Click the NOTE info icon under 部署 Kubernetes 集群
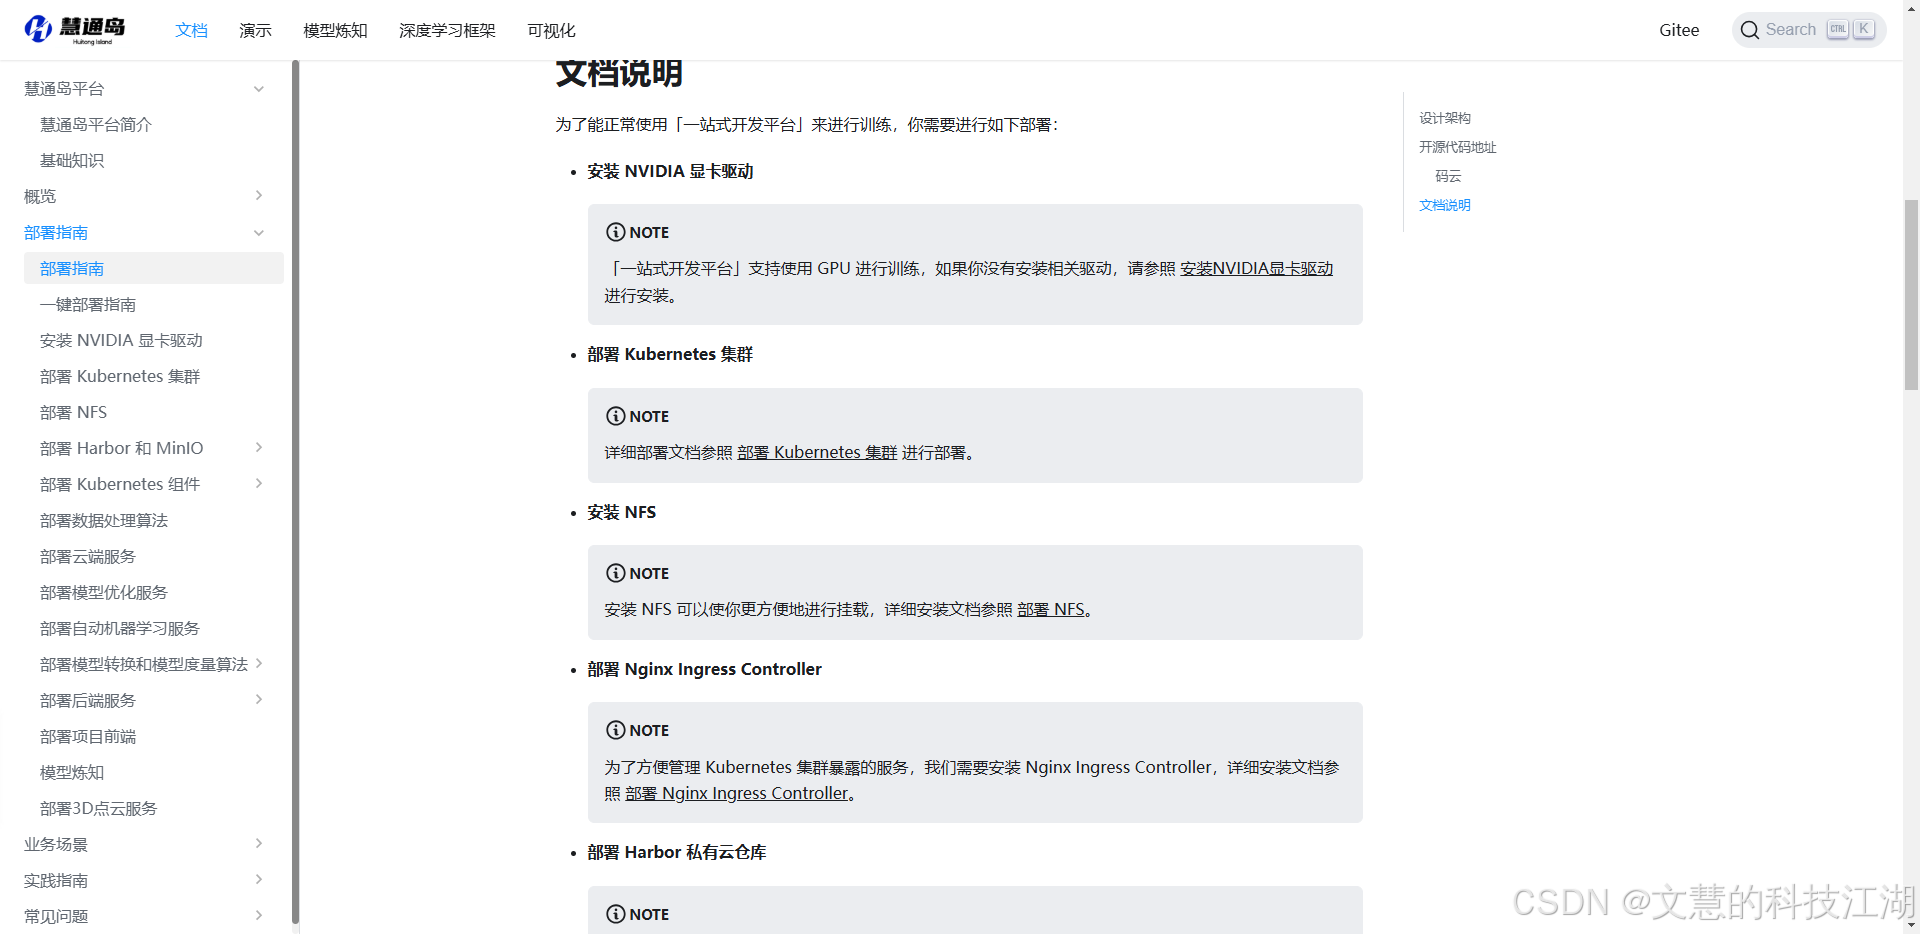Viewport: 1920px width, 934px height. tap(615, 416)
